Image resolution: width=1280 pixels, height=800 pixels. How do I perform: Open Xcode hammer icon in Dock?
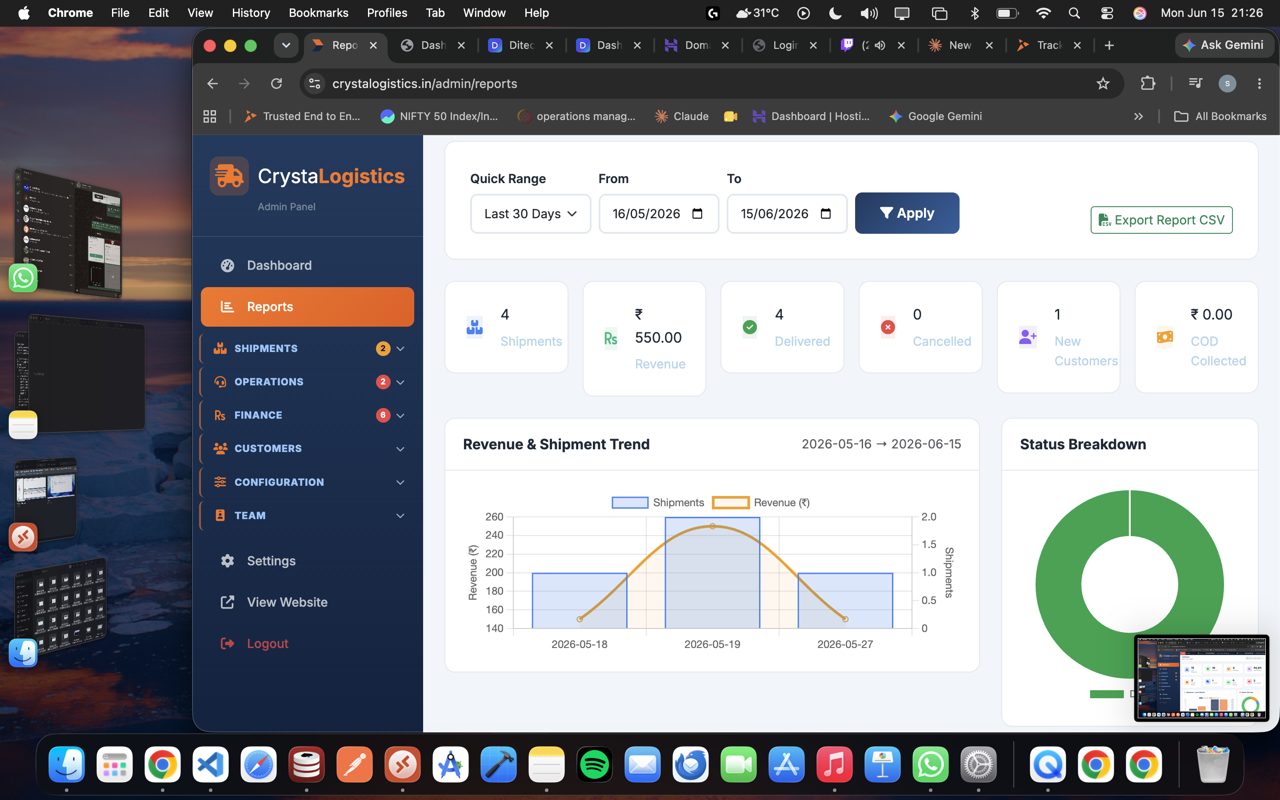tap(499, 765)
